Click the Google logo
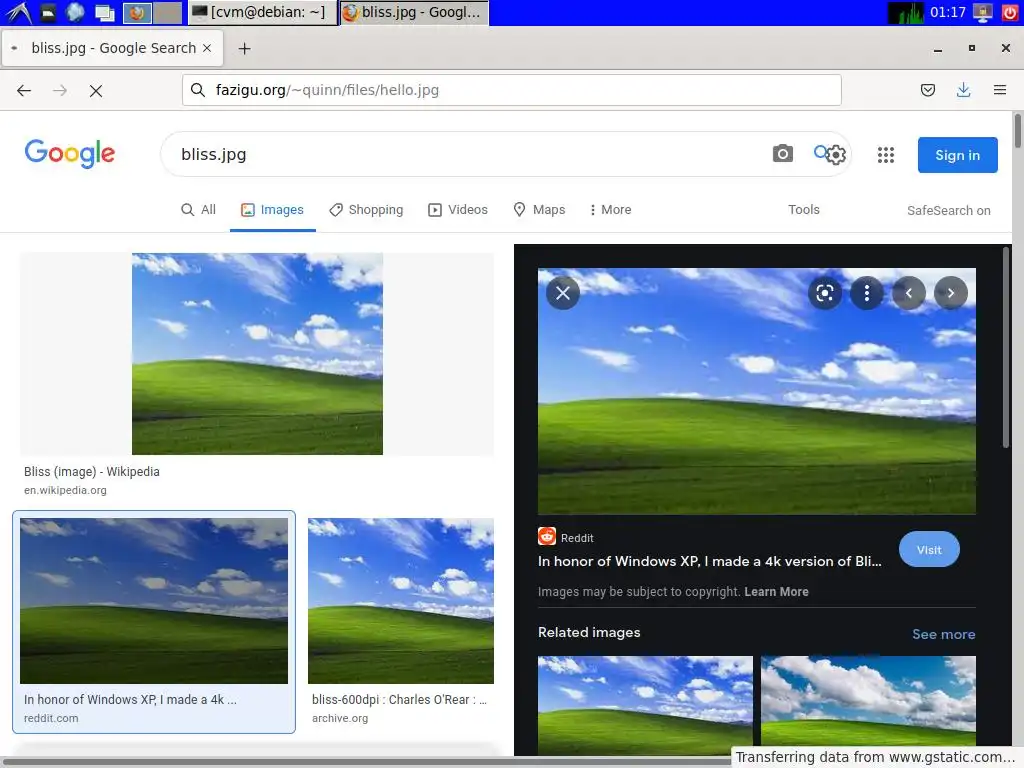Image resolution: width=1024 pixels, height=768 pixels. pos(70,153)
